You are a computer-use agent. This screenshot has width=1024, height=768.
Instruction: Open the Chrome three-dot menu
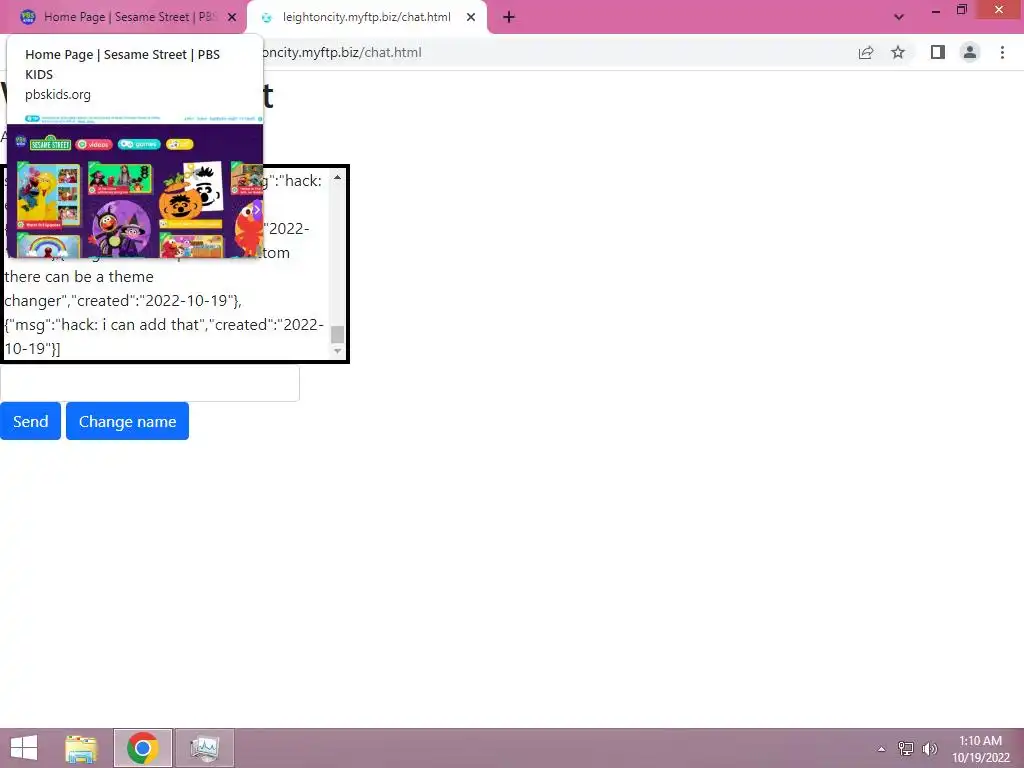point(1002,52)
